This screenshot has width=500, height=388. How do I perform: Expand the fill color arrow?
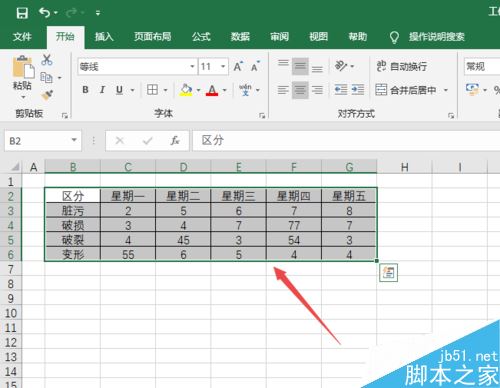point(198,90)
